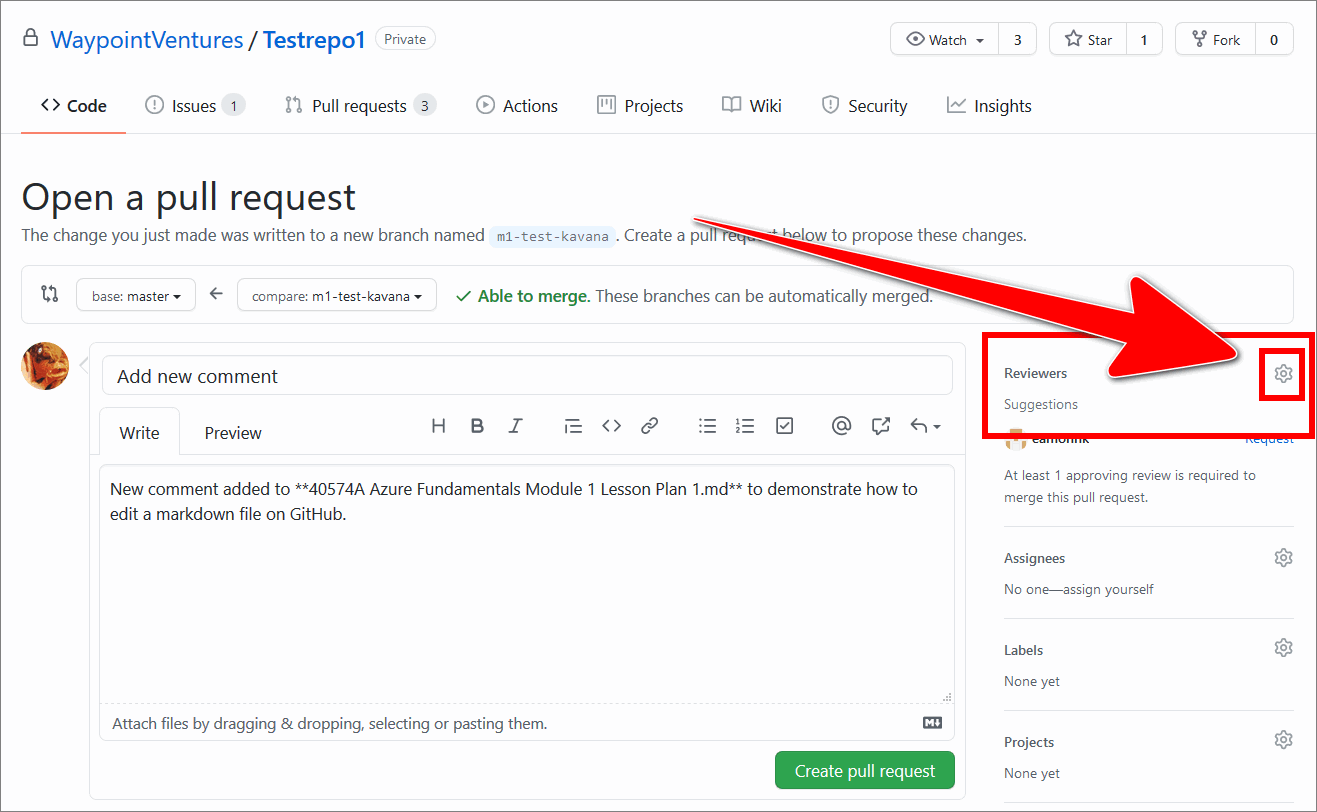The height and width of the screenshot is (812, 1317).
Task: Open the Pull requests tab
Action: pos(360,106)
